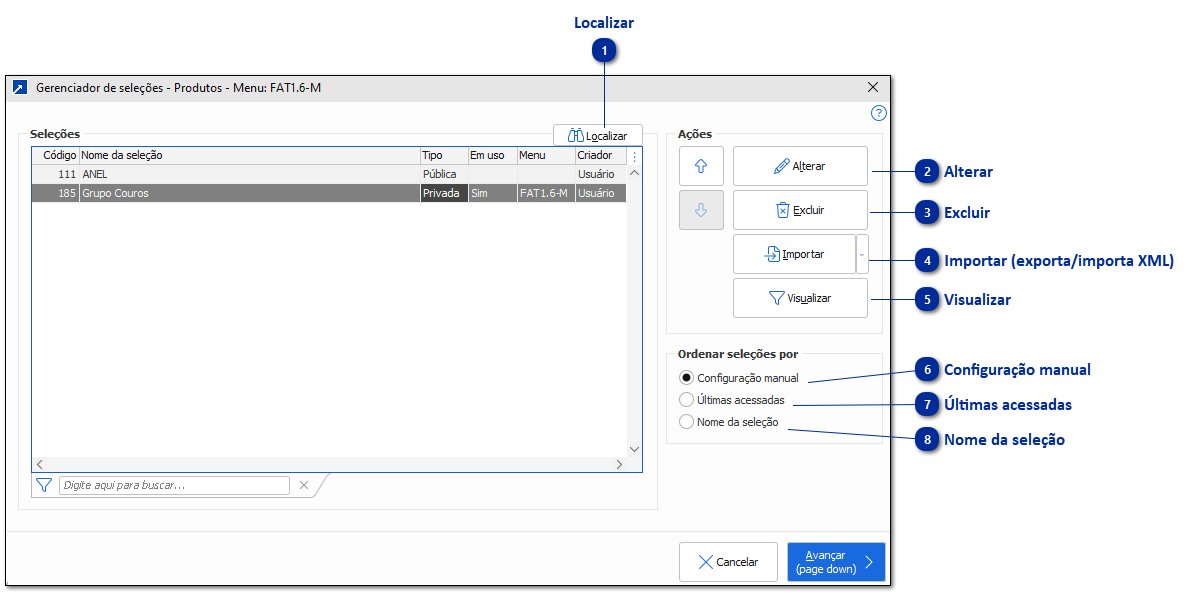Viewport: 1190px width, 595px height.
Task: Sort by the Tipo column header
Action: 444,156
